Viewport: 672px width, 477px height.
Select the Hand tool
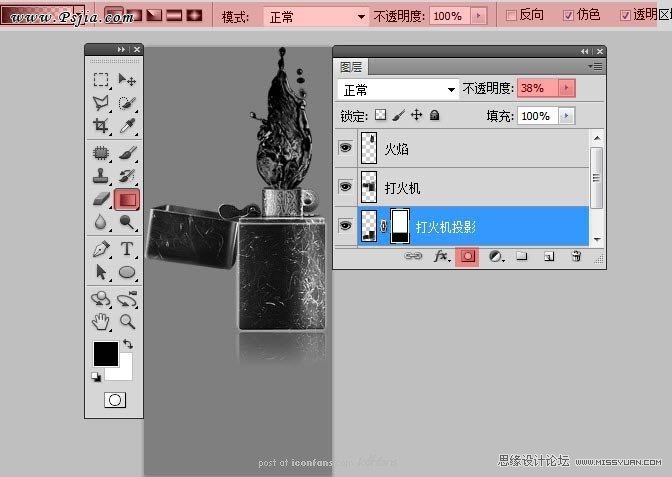101,321
